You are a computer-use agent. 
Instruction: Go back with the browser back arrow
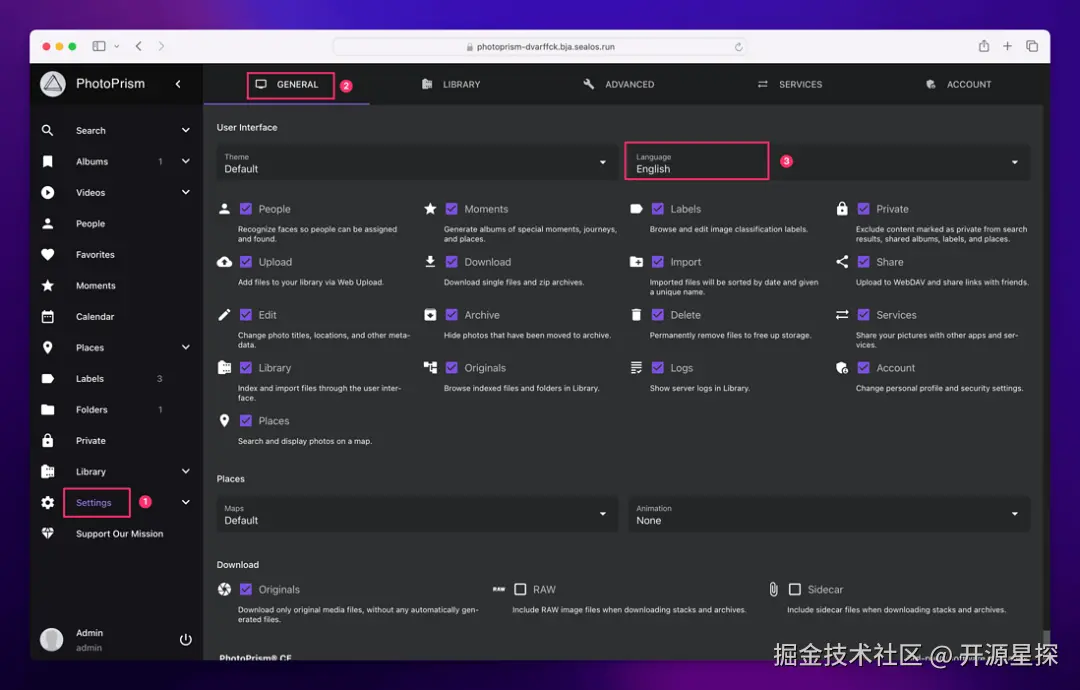click(x=138, y=46)
